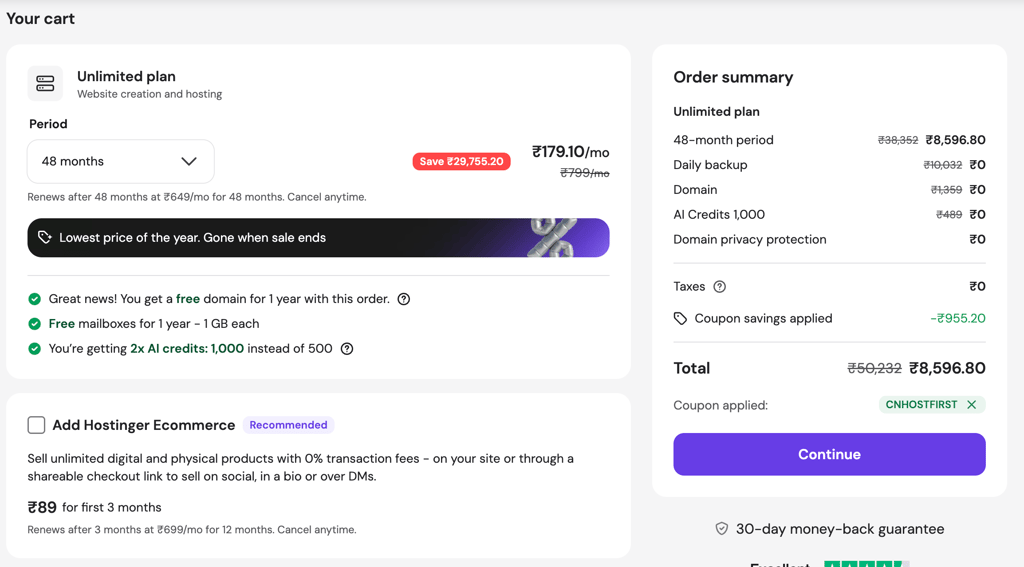Click the '₹89 for first 3 months' price

pyautogui.click(x=94, y=508)
